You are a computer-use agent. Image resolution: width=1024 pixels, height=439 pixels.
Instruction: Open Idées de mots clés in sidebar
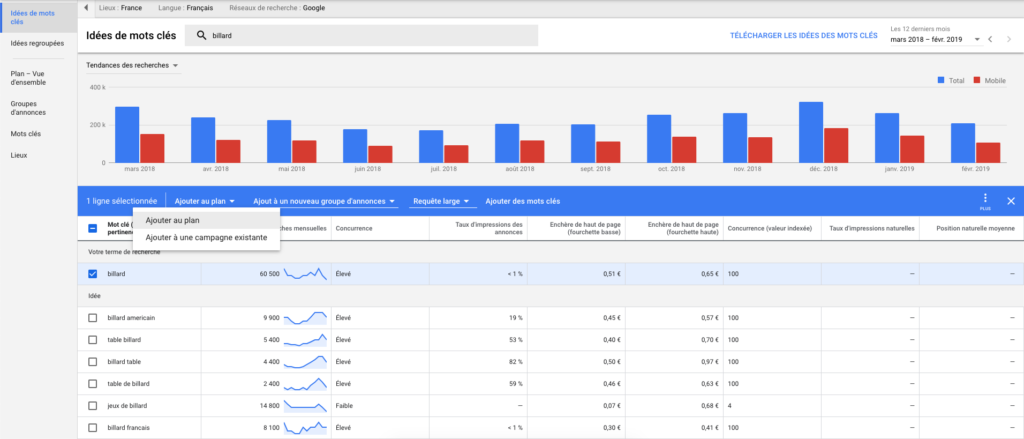coord(39,17)
